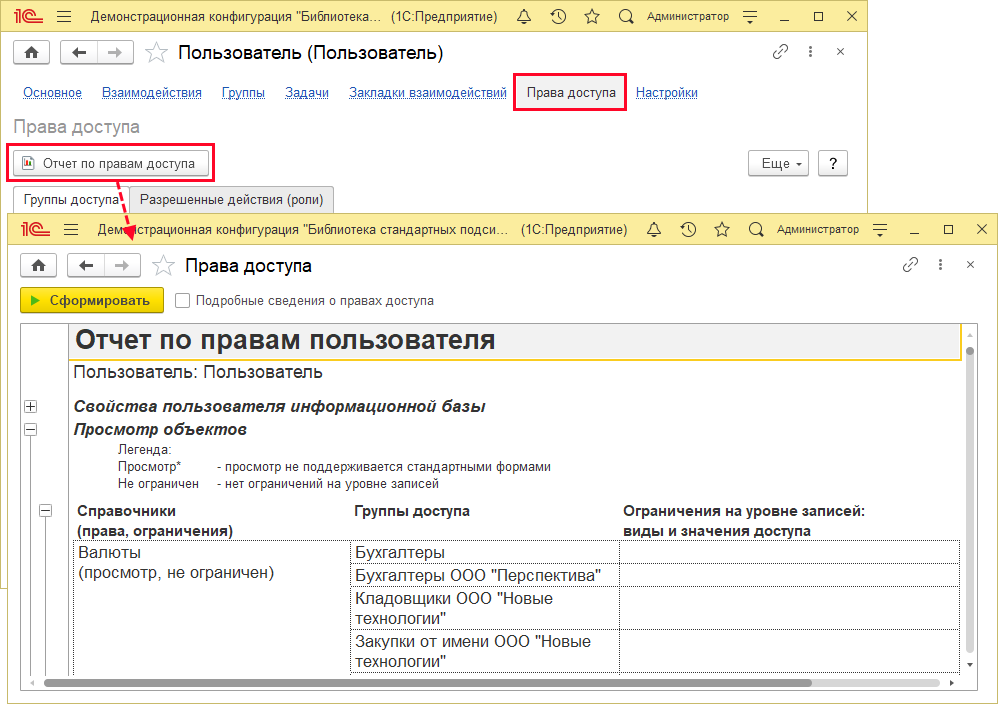The image size is (1001, 706).
Task: Open history icon in front window title bar
Action: [688, 229]
